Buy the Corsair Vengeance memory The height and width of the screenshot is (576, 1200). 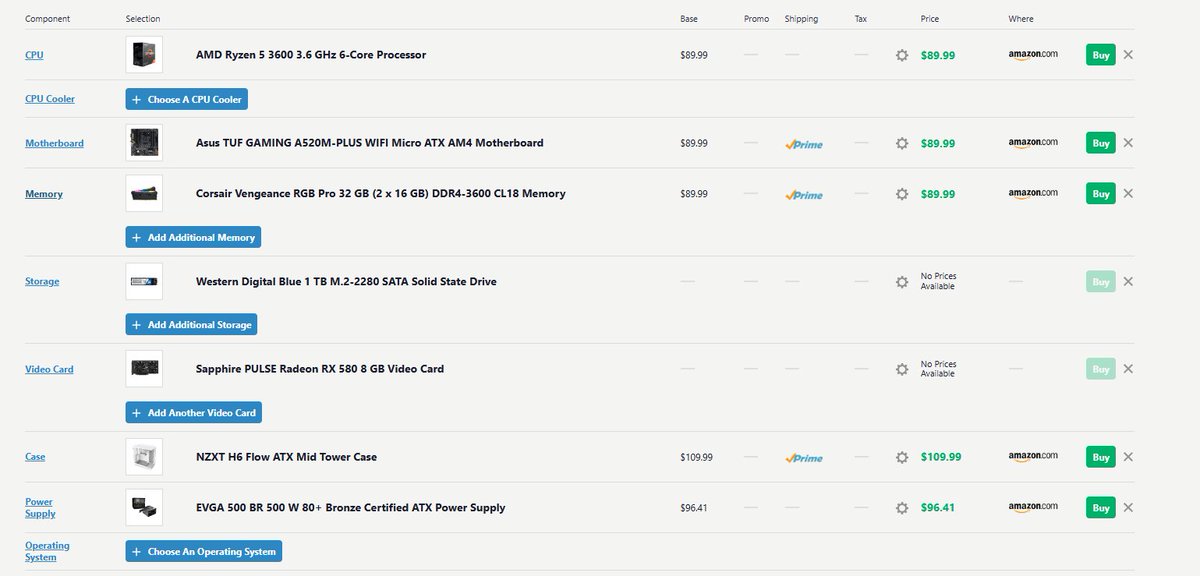coord(1101,194)
